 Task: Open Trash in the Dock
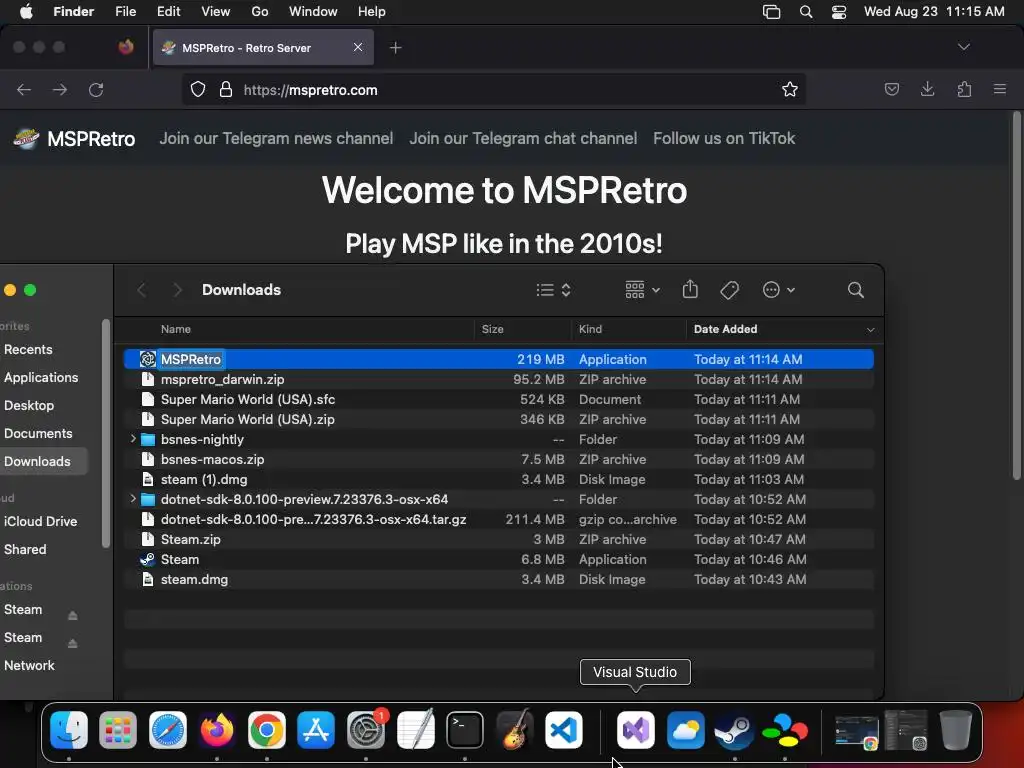pos(955,729)
